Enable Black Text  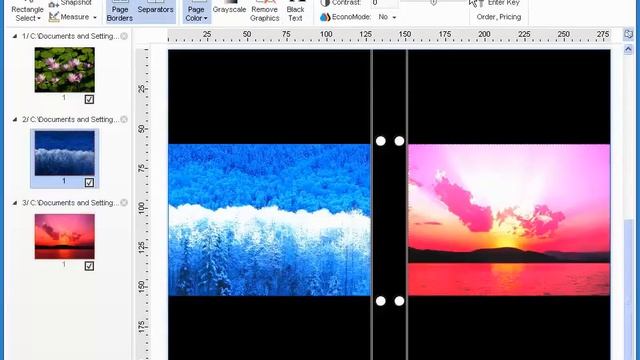(295, 11)
